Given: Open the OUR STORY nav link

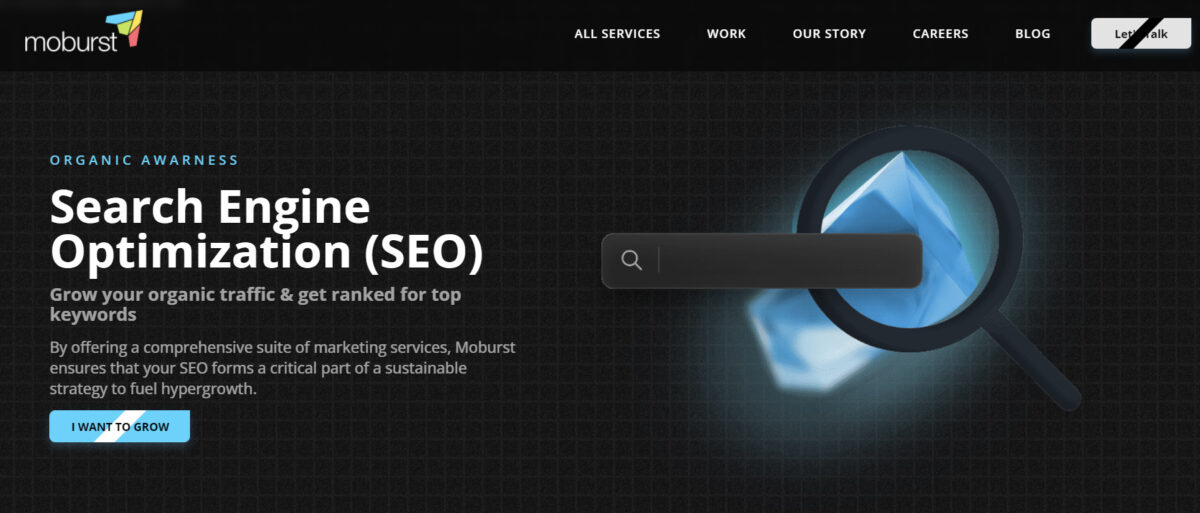Looking at the screenshot, I should click(x=829, y=34).
